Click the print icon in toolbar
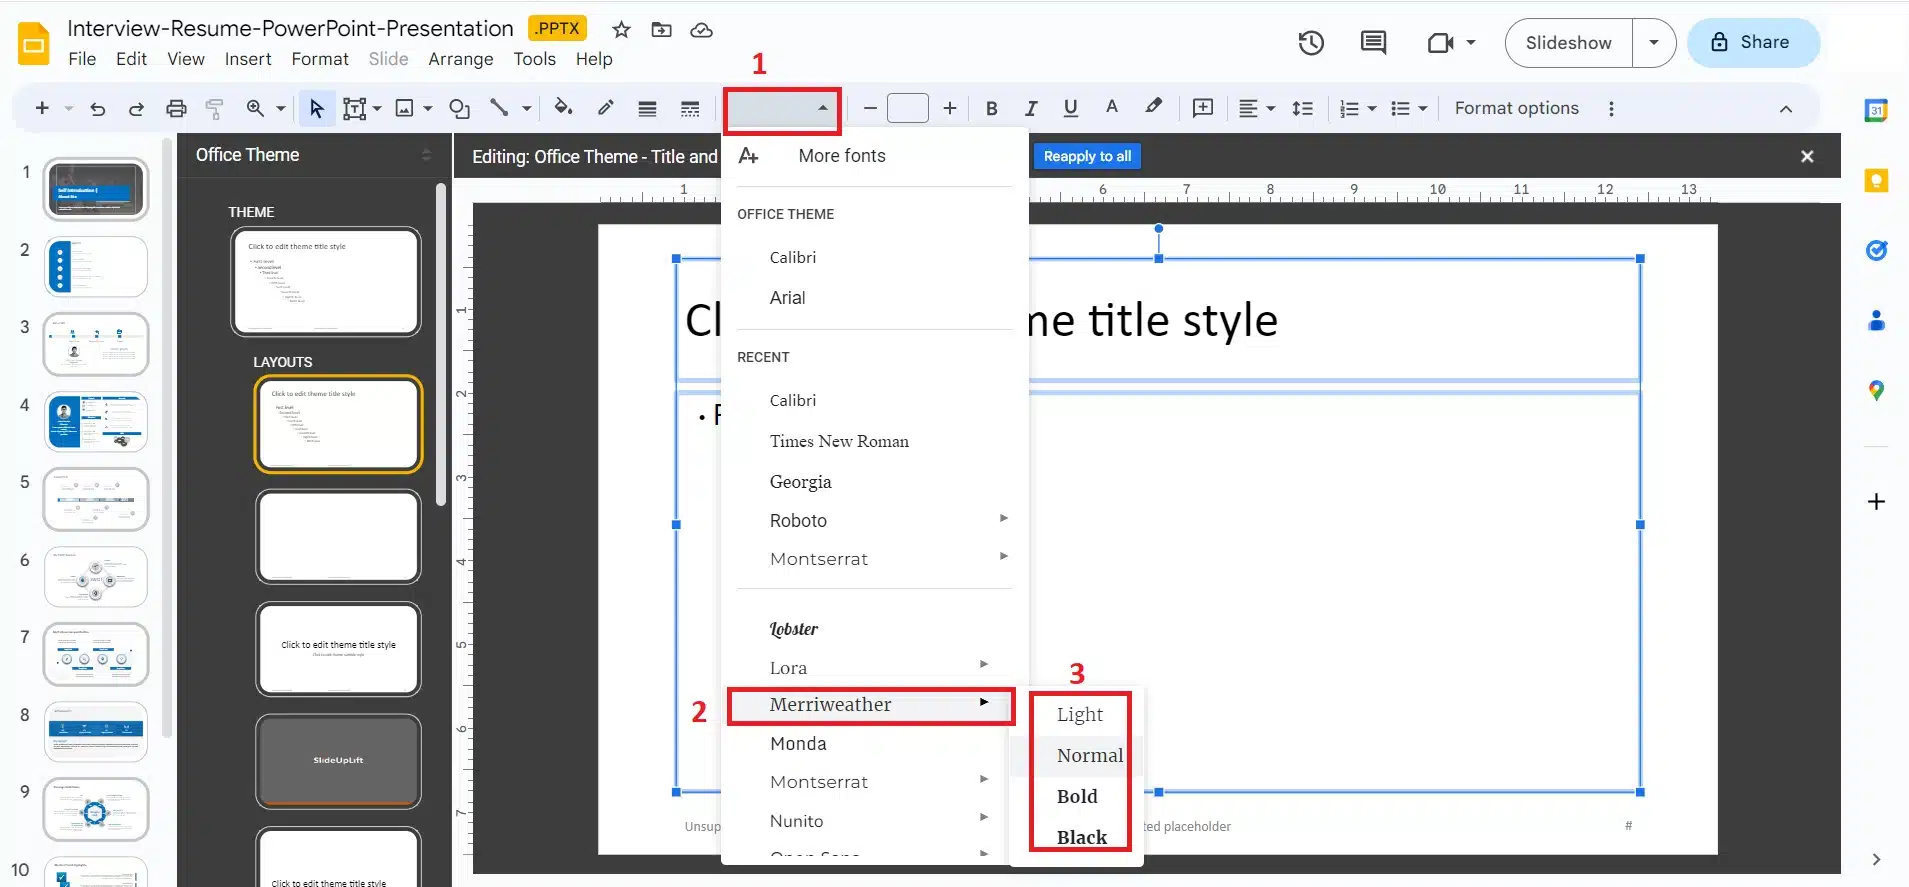Viewport: 1909px width, 887px height. click(176, 109)
